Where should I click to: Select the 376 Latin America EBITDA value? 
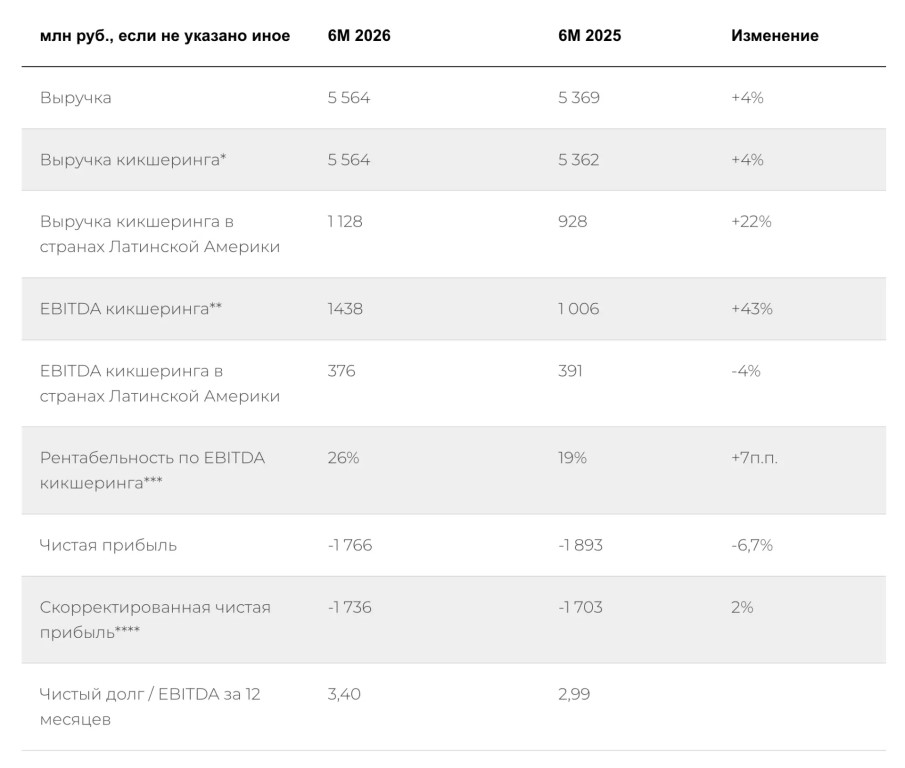[x=342, y=370]
